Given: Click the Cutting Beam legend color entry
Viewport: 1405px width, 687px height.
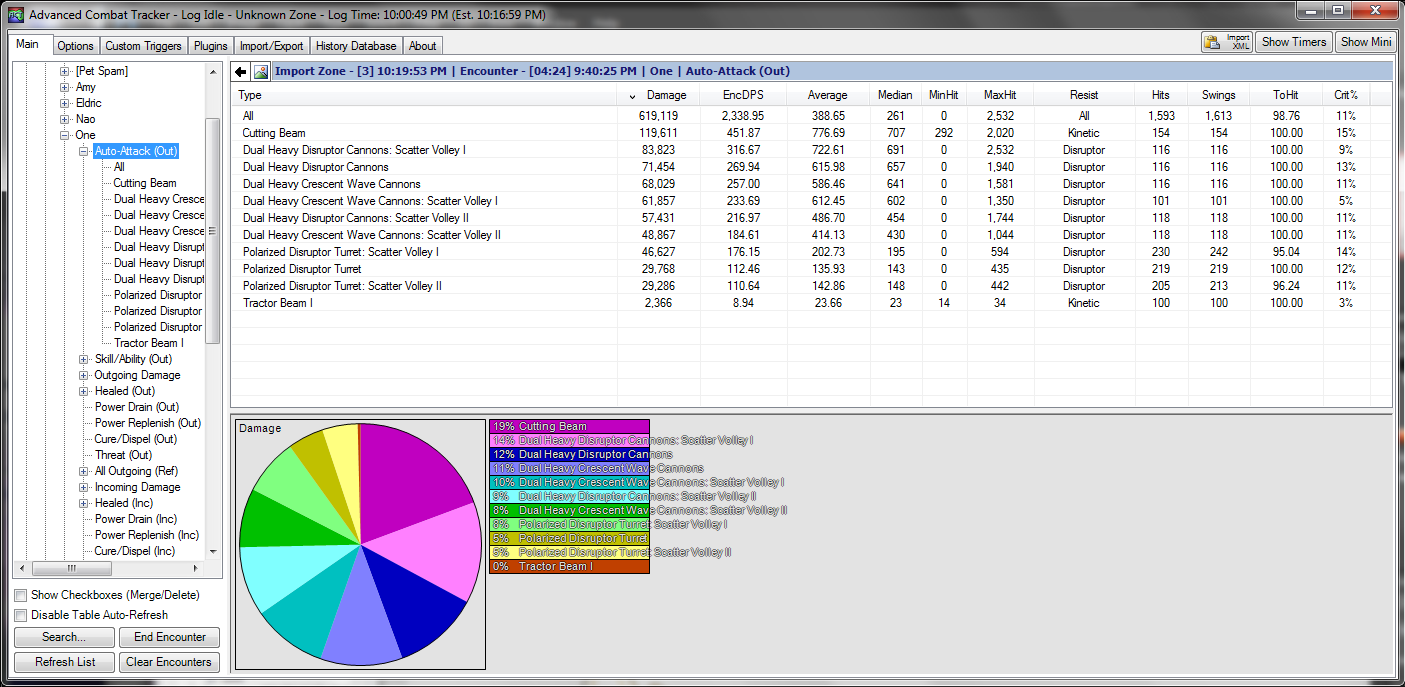Looking at the screenshot, I should [x=568, y=427].
